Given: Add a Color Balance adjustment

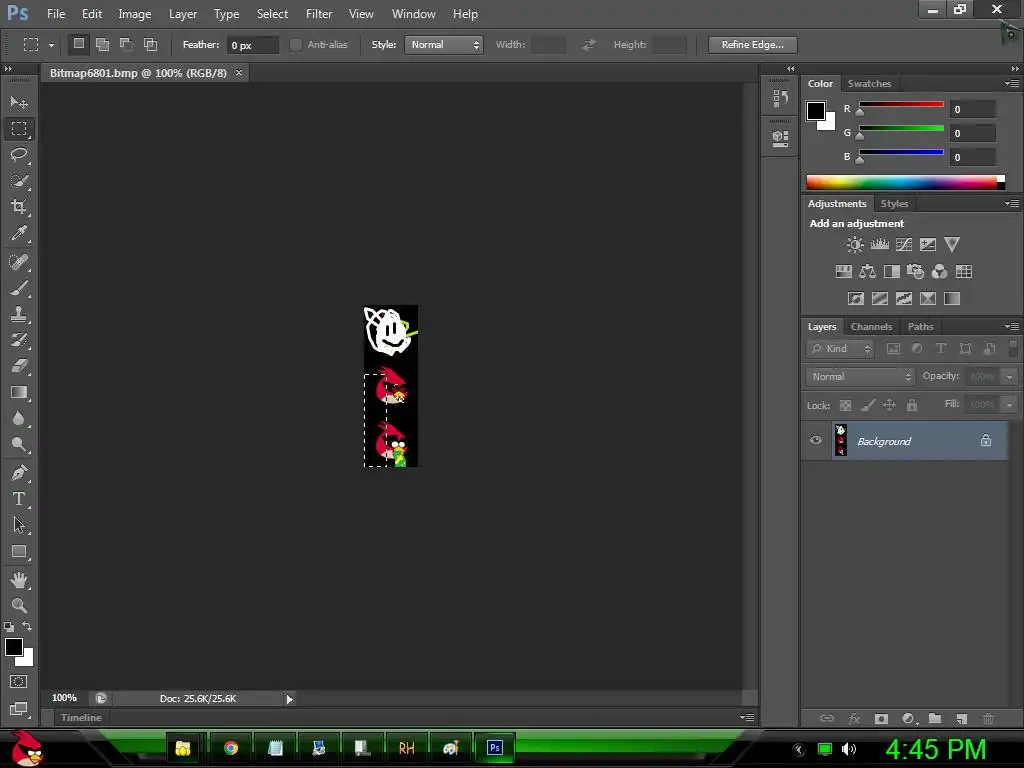Looking at the screenshot, I should point(867,272).
